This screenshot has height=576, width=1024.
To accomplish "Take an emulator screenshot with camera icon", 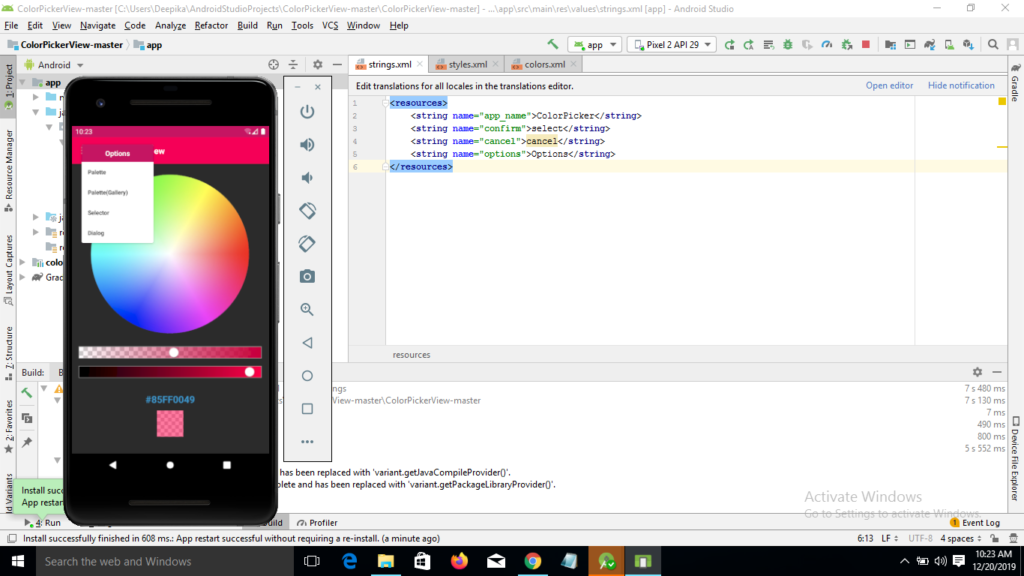I will [x=307, y=276].
